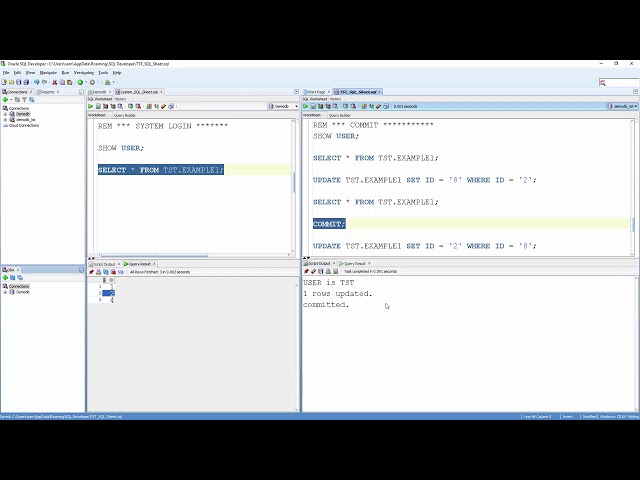Click rollback icon in right TST toolbar

[x=353, y=107]
